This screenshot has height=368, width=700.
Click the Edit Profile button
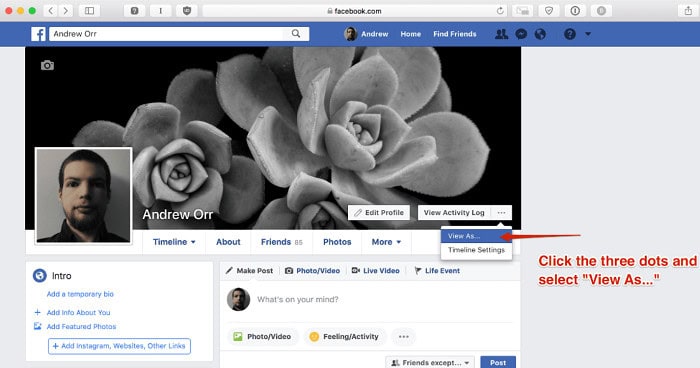(379, 213)
